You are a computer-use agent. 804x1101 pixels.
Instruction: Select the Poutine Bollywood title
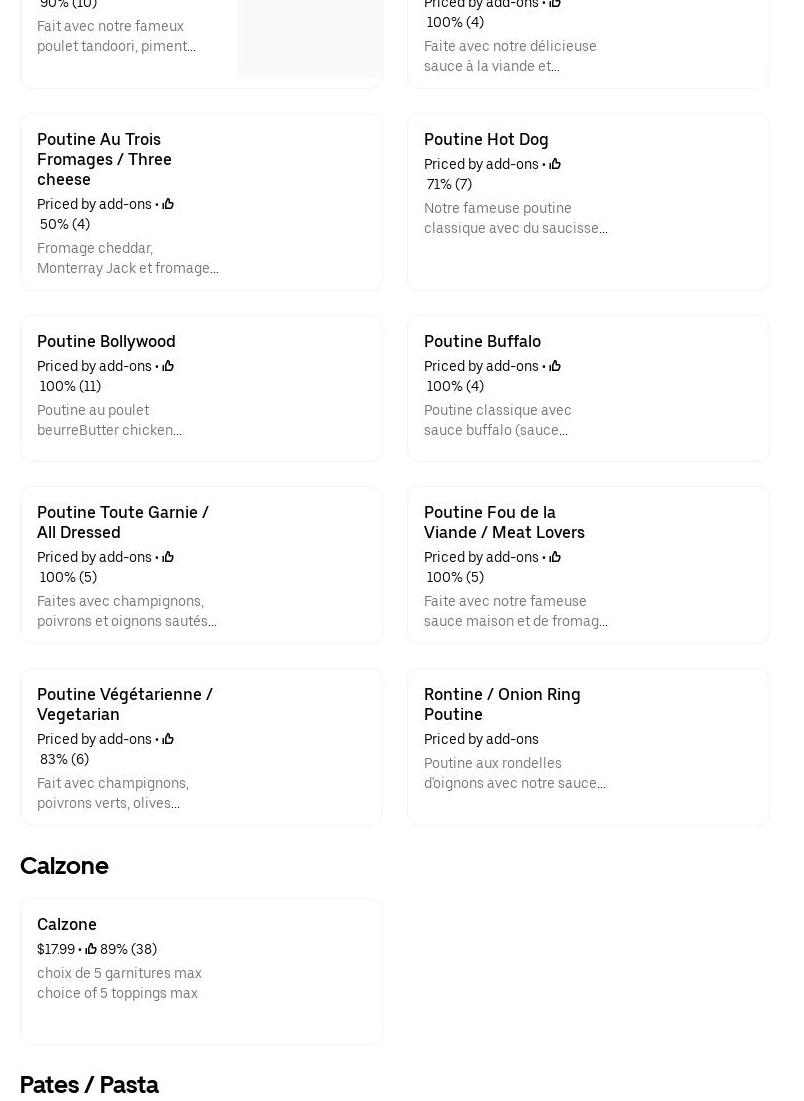click(x=106, y=342)
